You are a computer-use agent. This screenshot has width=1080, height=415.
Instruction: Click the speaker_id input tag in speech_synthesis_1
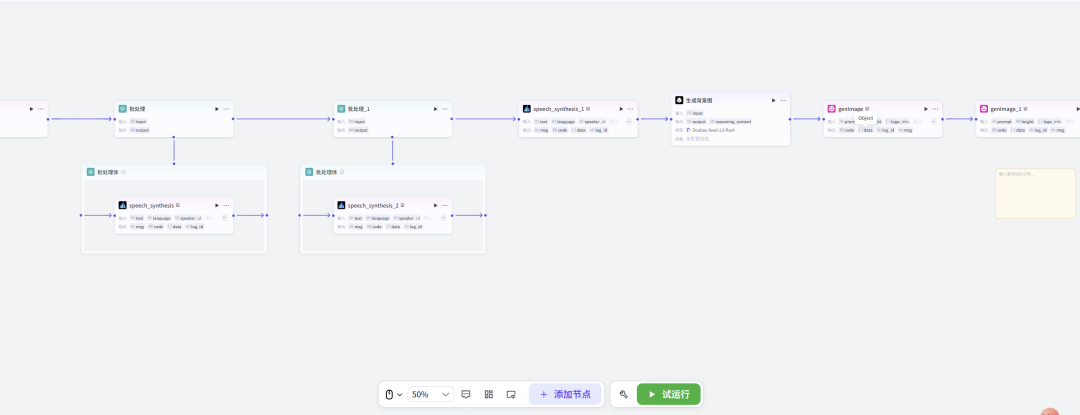point(594,121)
